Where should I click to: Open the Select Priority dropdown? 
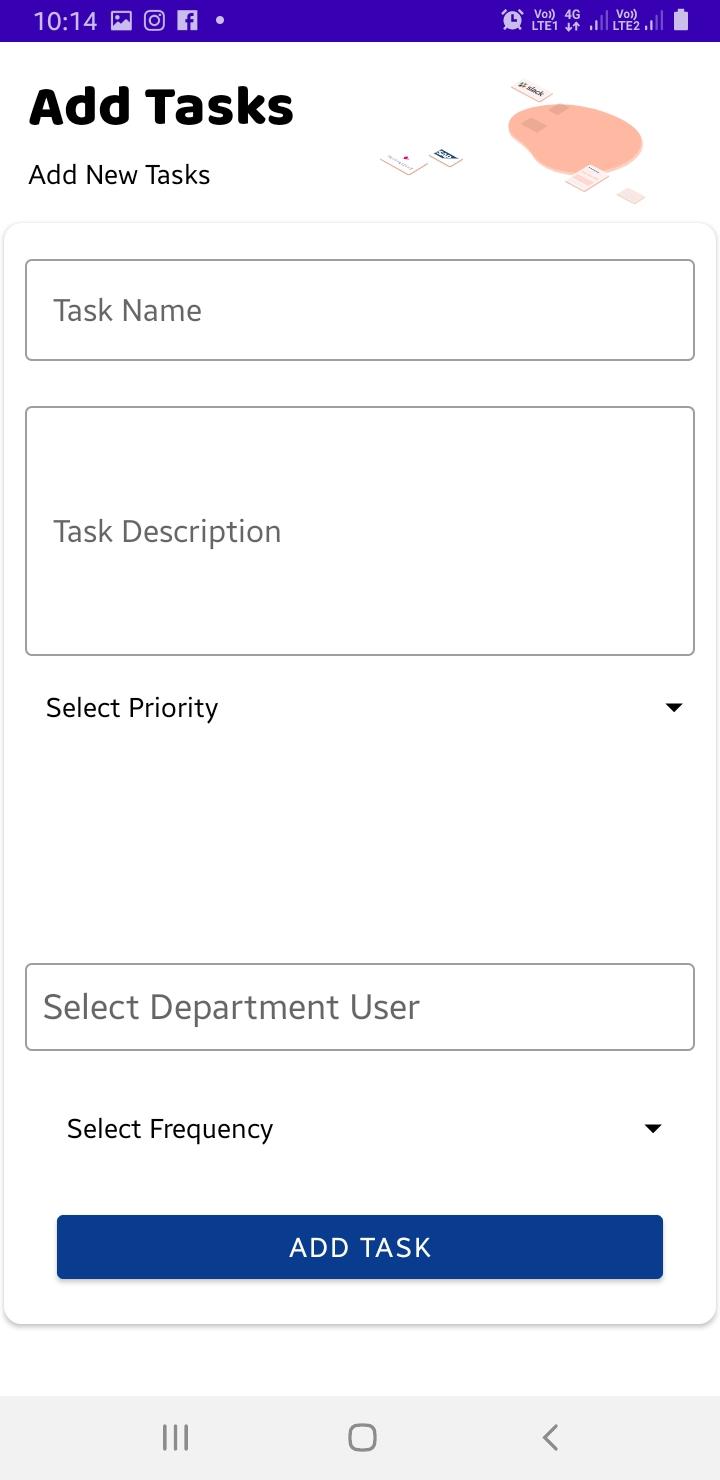pyautogui.click(x=360, y=708)
